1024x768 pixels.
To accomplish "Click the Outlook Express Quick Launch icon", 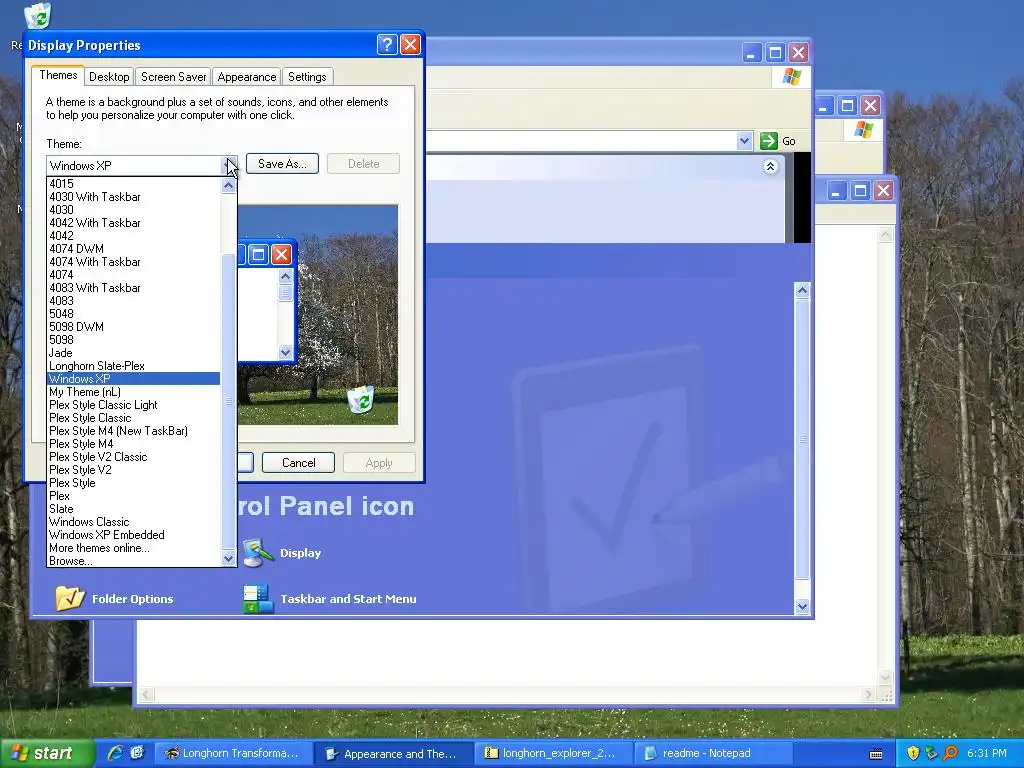I will (137, 753).
